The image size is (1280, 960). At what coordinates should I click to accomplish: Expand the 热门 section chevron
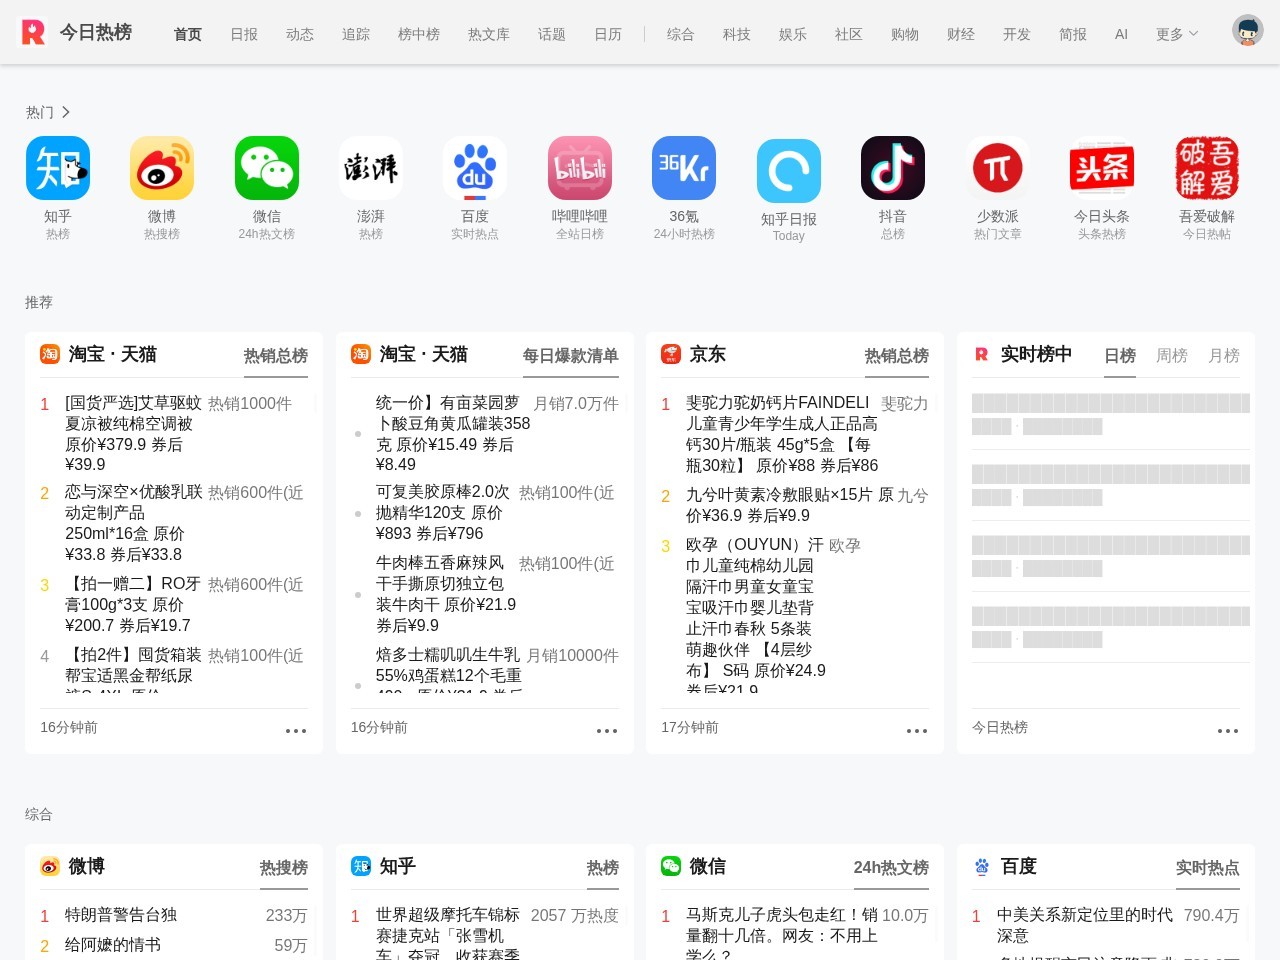[x=66, y=112]
